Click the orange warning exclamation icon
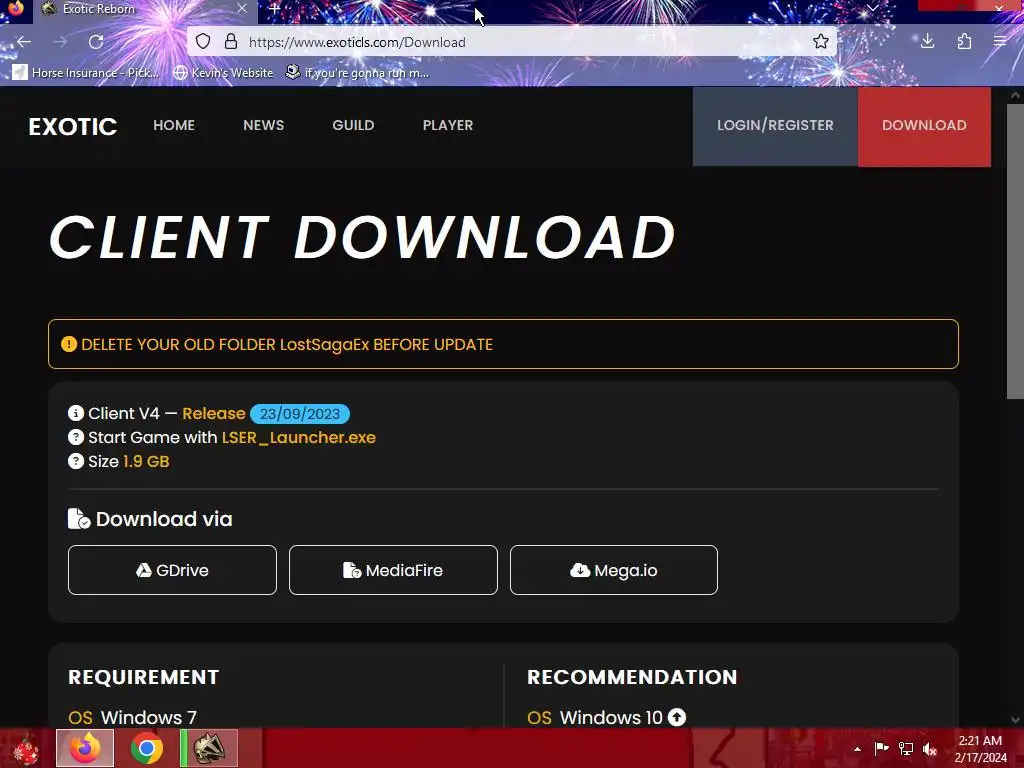Screen dimensions: 1024x768 (x=69, y=344)
